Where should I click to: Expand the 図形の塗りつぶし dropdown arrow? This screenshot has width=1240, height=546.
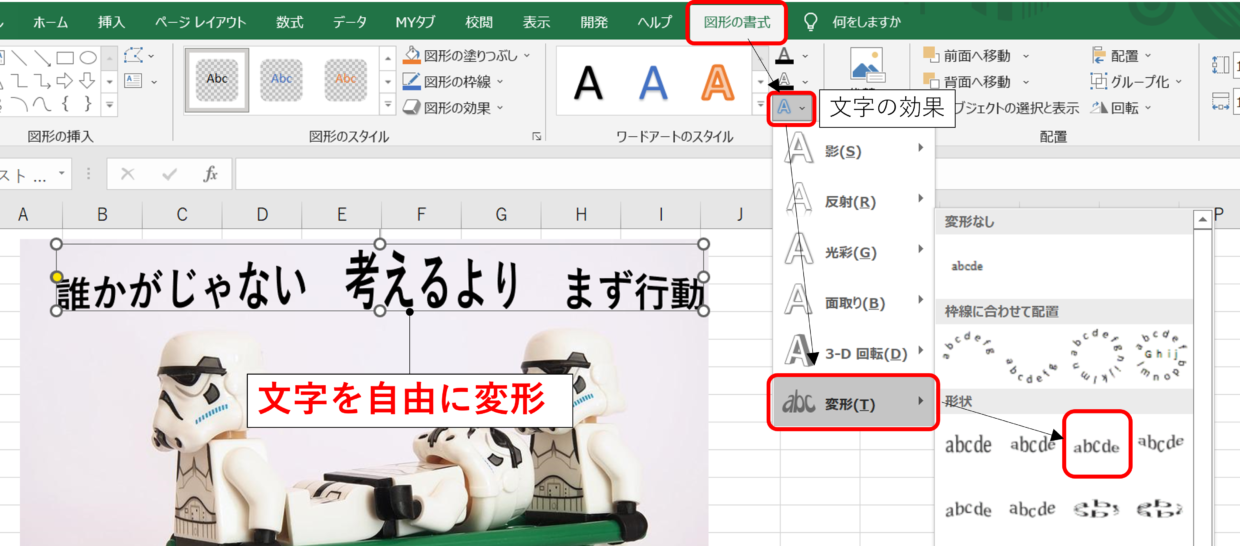[527, 56]
